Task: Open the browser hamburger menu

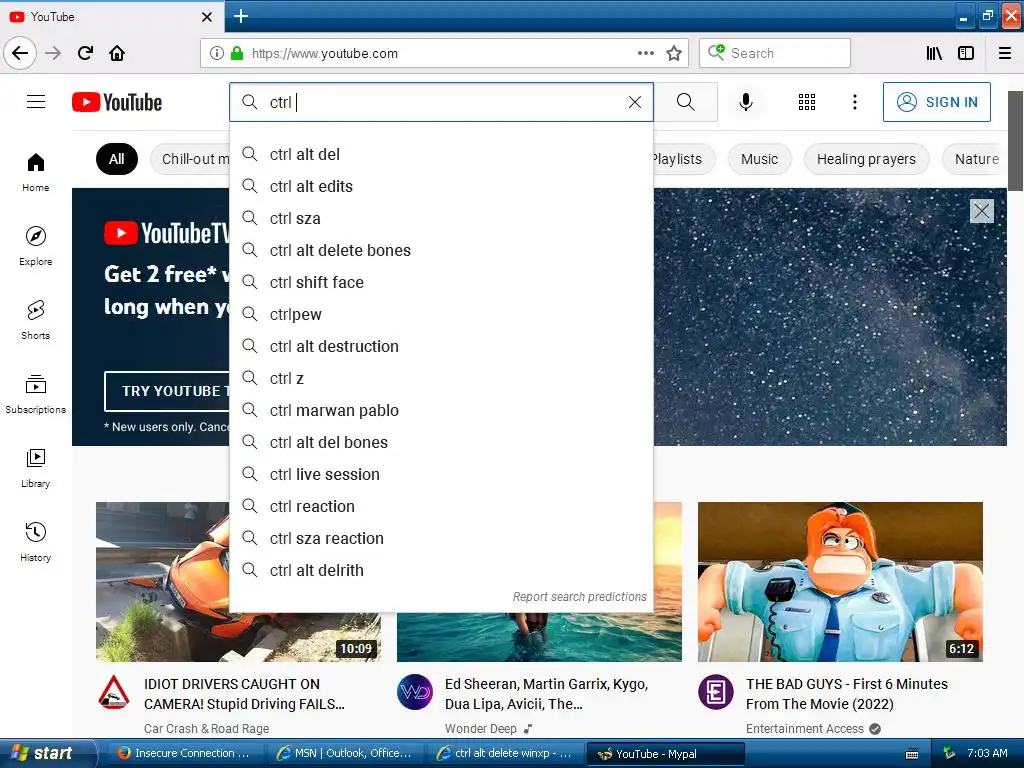Action: (1005, 53)
